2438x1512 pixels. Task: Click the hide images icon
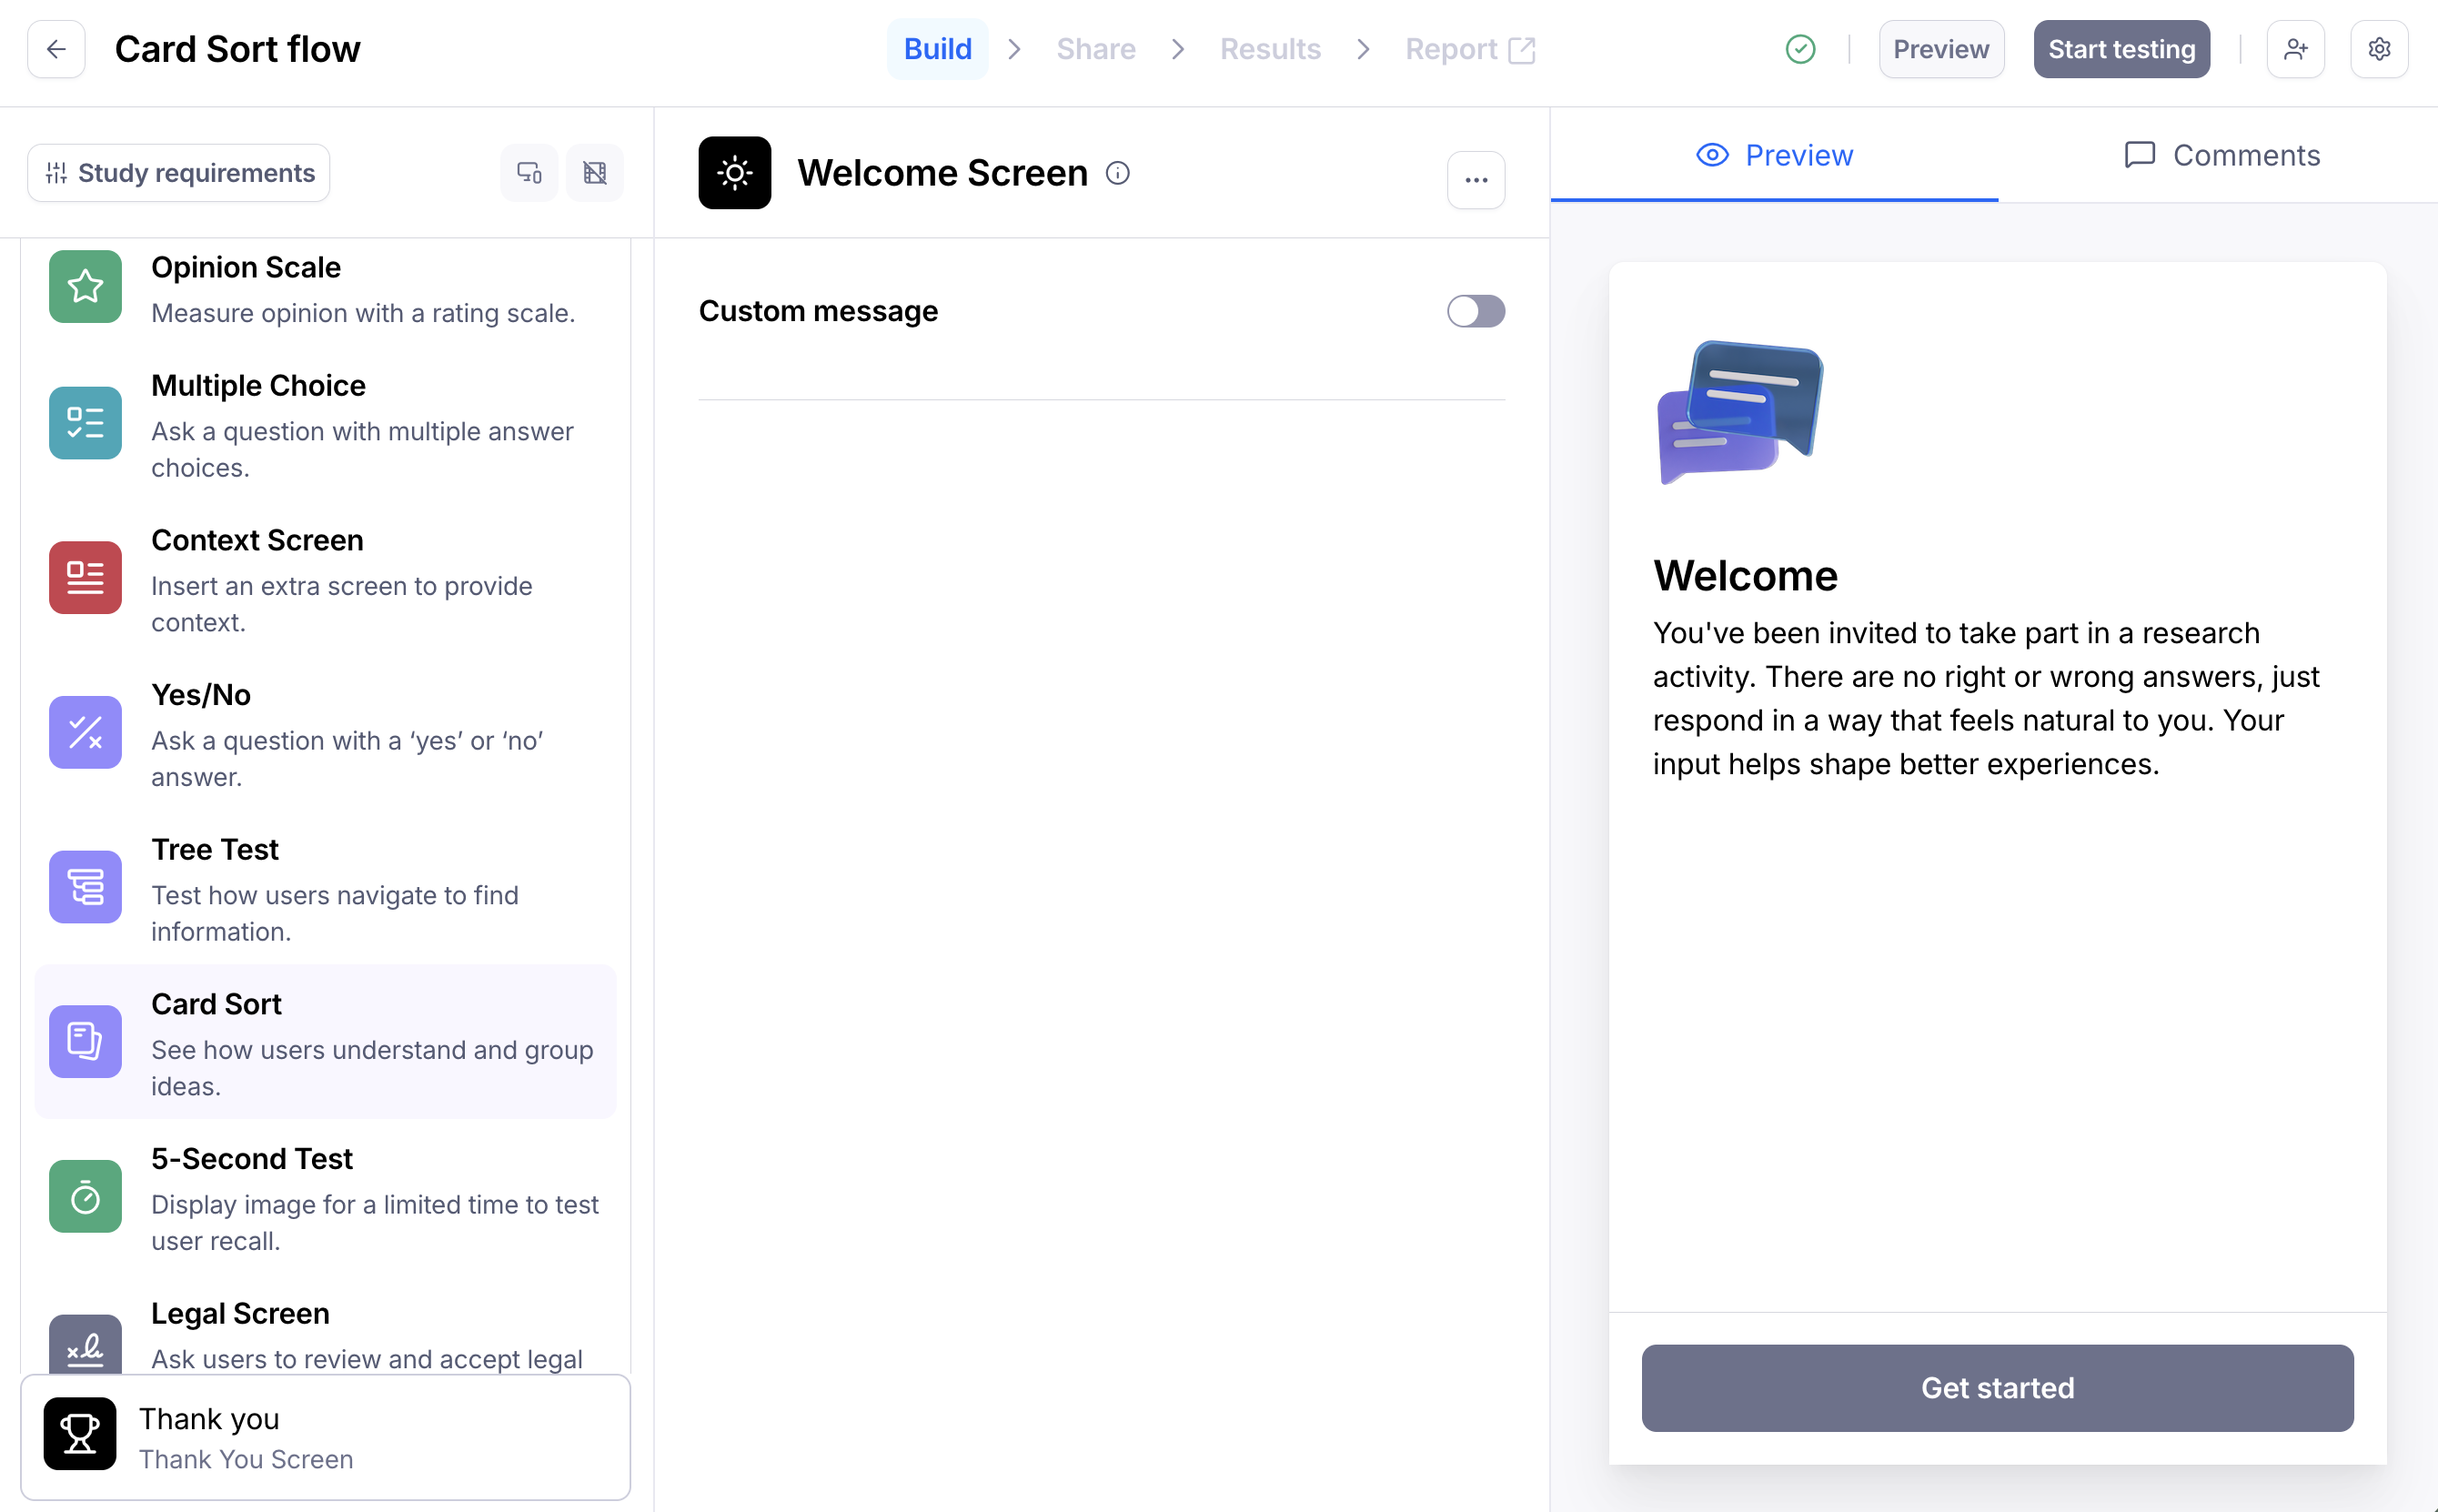click(595, 173)
